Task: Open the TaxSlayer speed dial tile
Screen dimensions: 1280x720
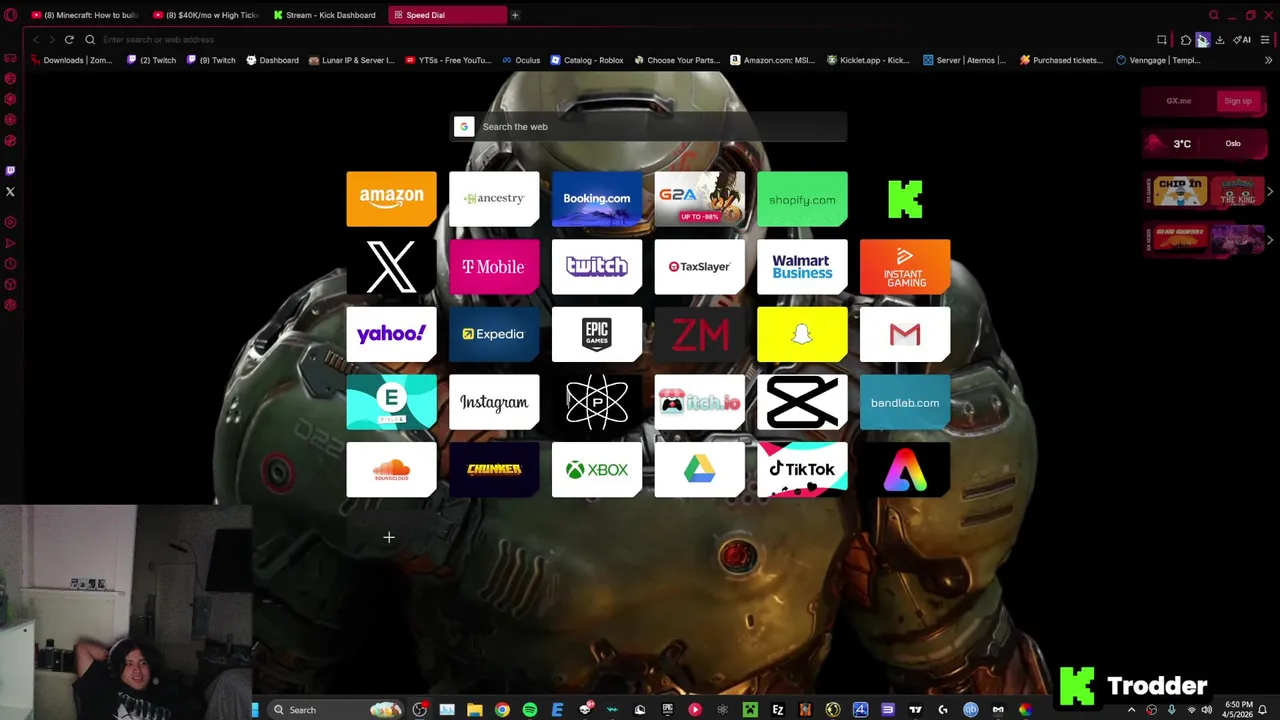Action: (699, 267)
